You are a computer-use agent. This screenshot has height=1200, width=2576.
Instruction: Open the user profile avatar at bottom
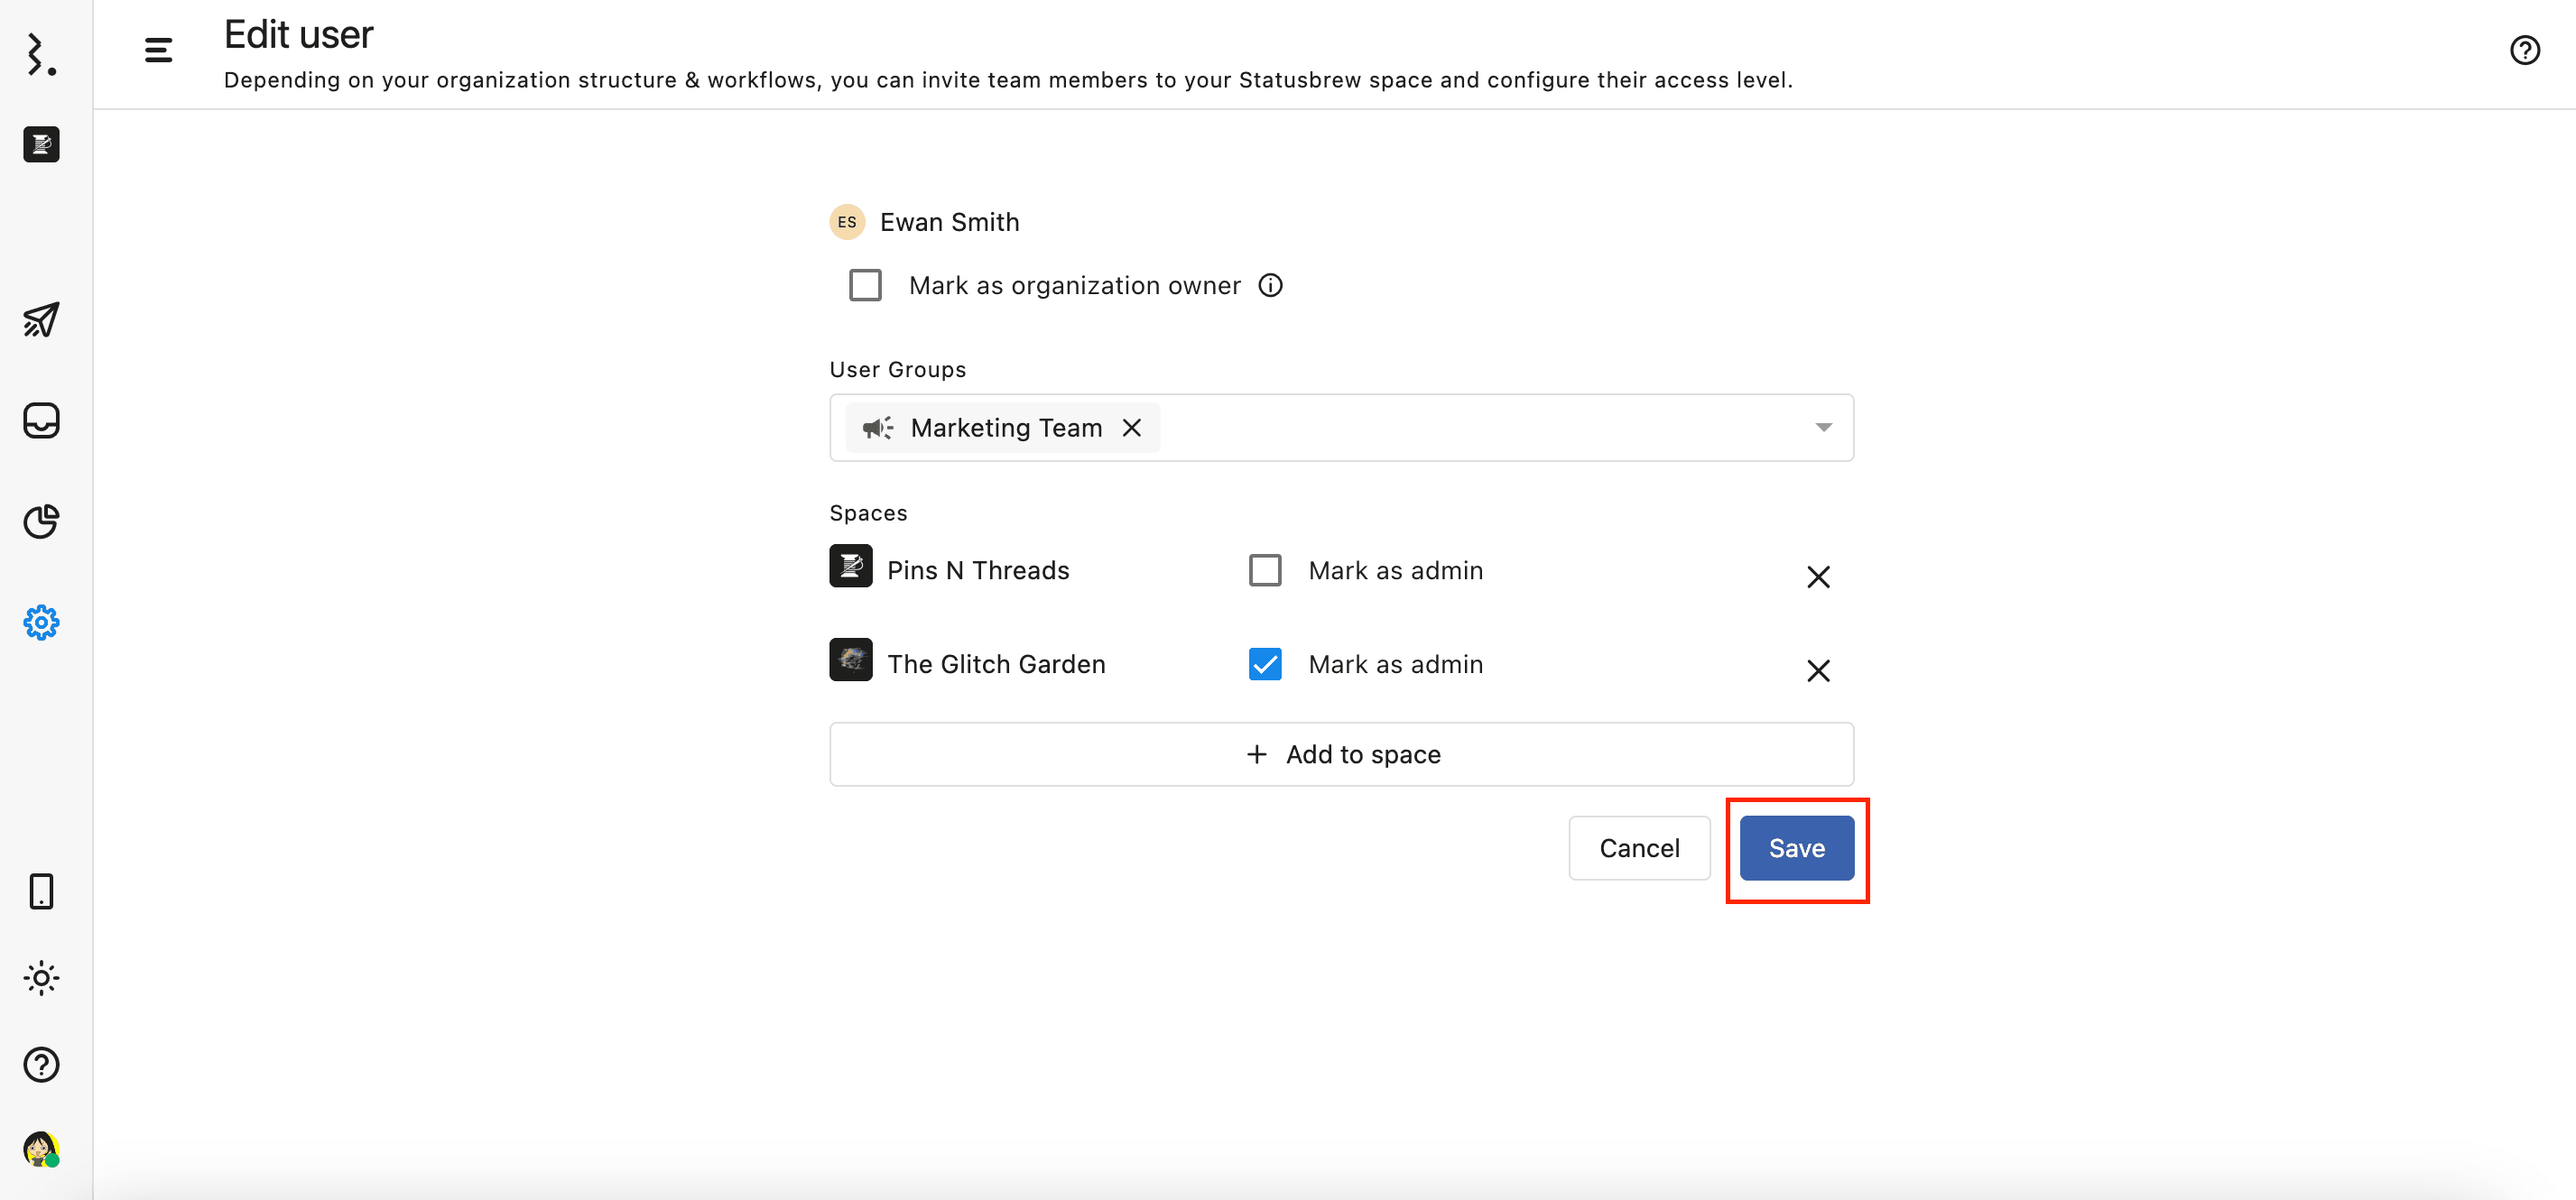pyautogui.click(x=41, y=1150)
